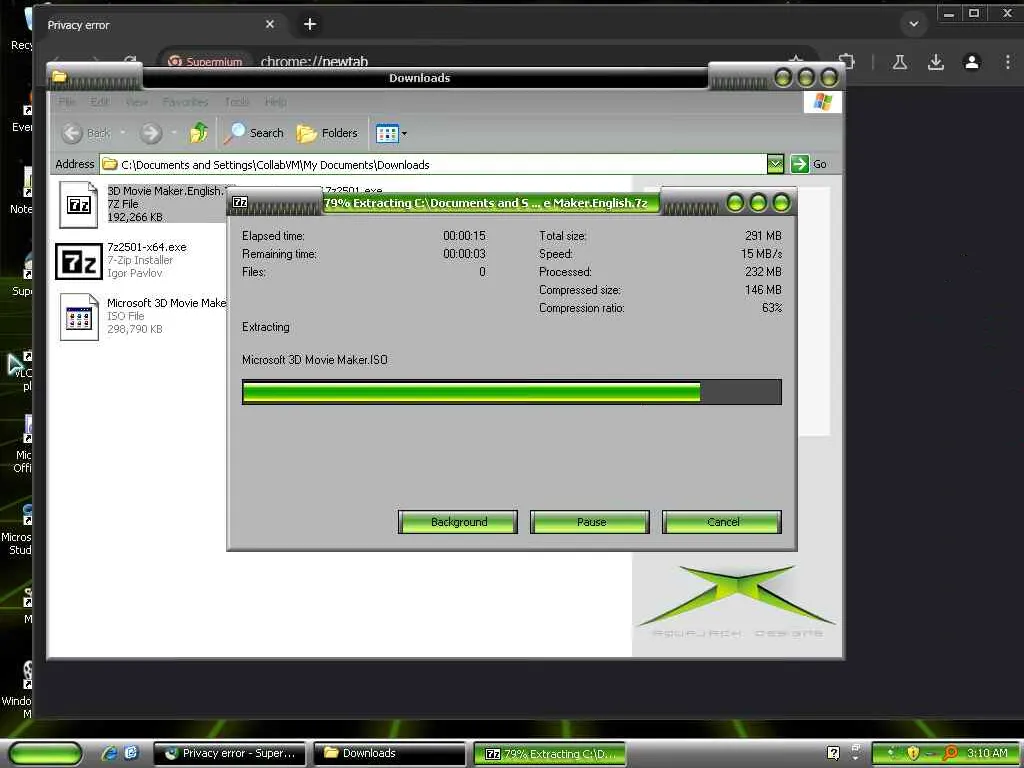Open the Labs flask icon in Supermium

(900, 62)
